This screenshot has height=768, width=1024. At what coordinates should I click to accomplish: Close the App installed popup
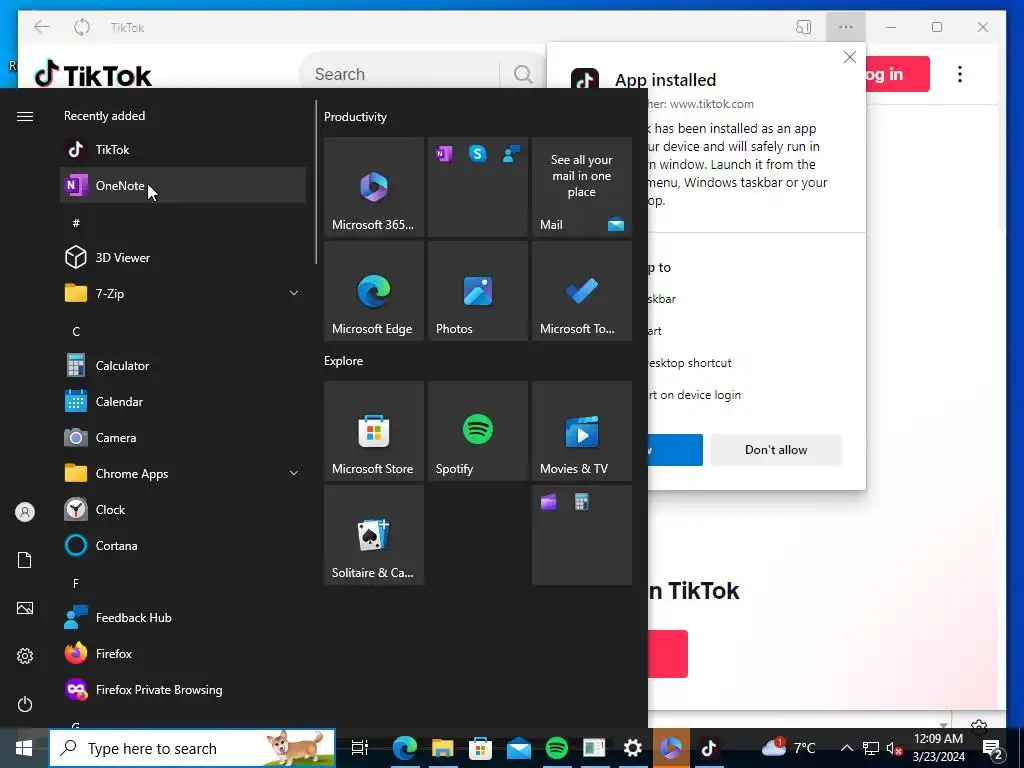[849, 57]
